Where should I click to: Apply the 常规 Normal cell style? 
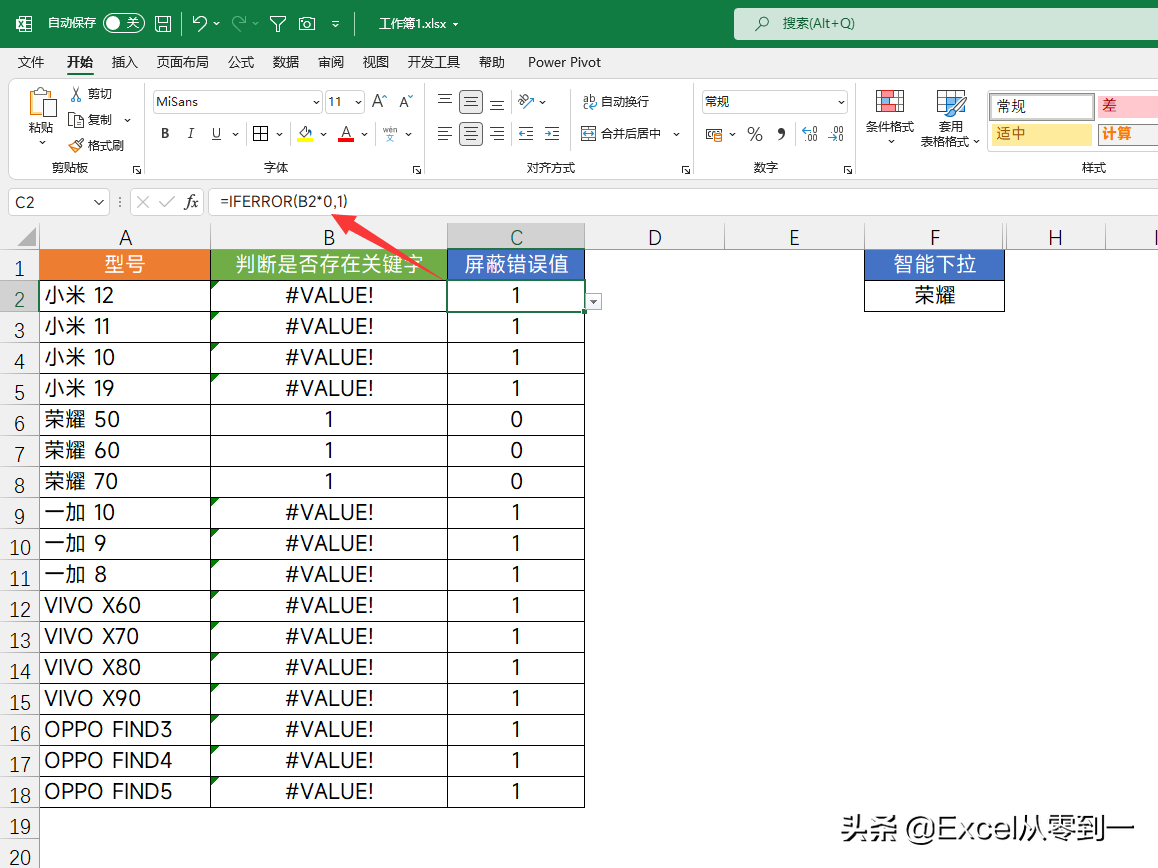[x=1041, y=106]
